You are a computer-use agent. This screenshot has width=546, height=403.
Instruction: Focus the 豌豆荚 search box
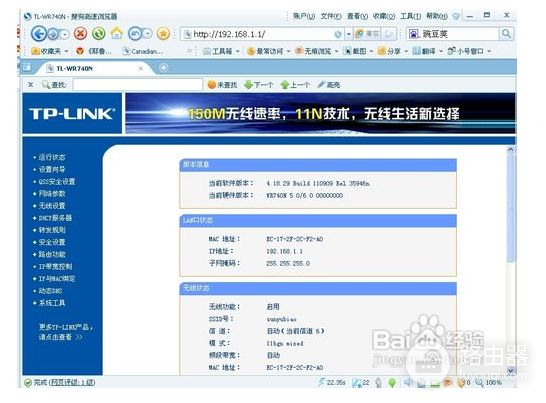point(453,34)
